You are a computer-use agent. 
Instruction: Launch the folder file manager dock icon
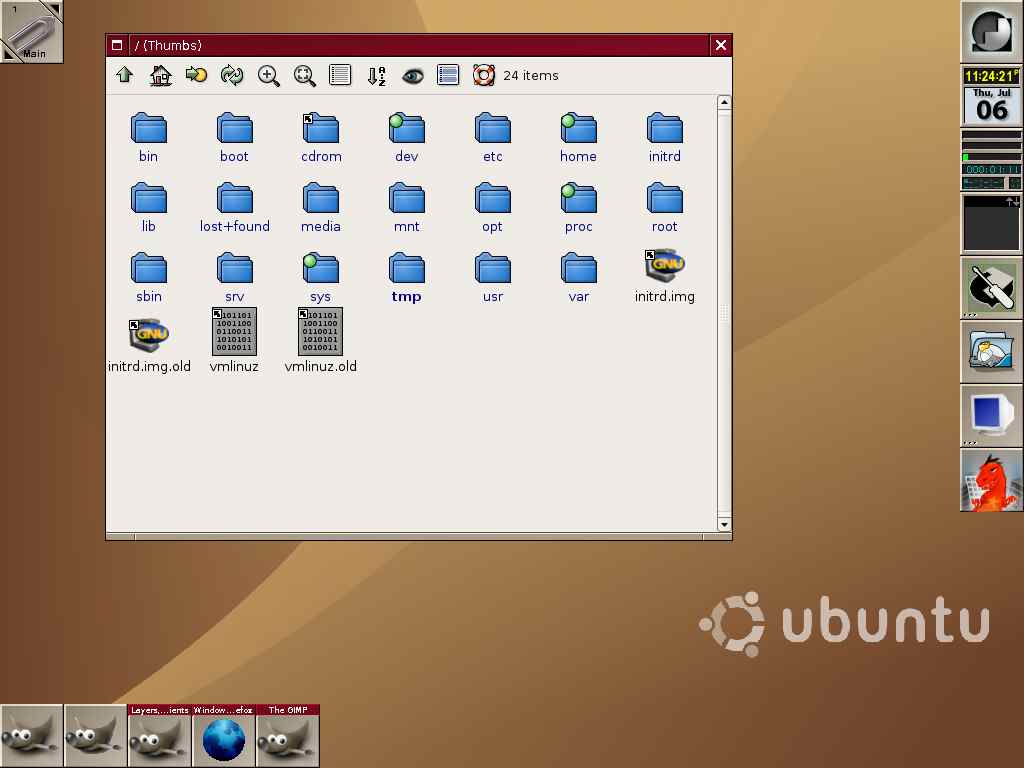[x=991, y=351]
